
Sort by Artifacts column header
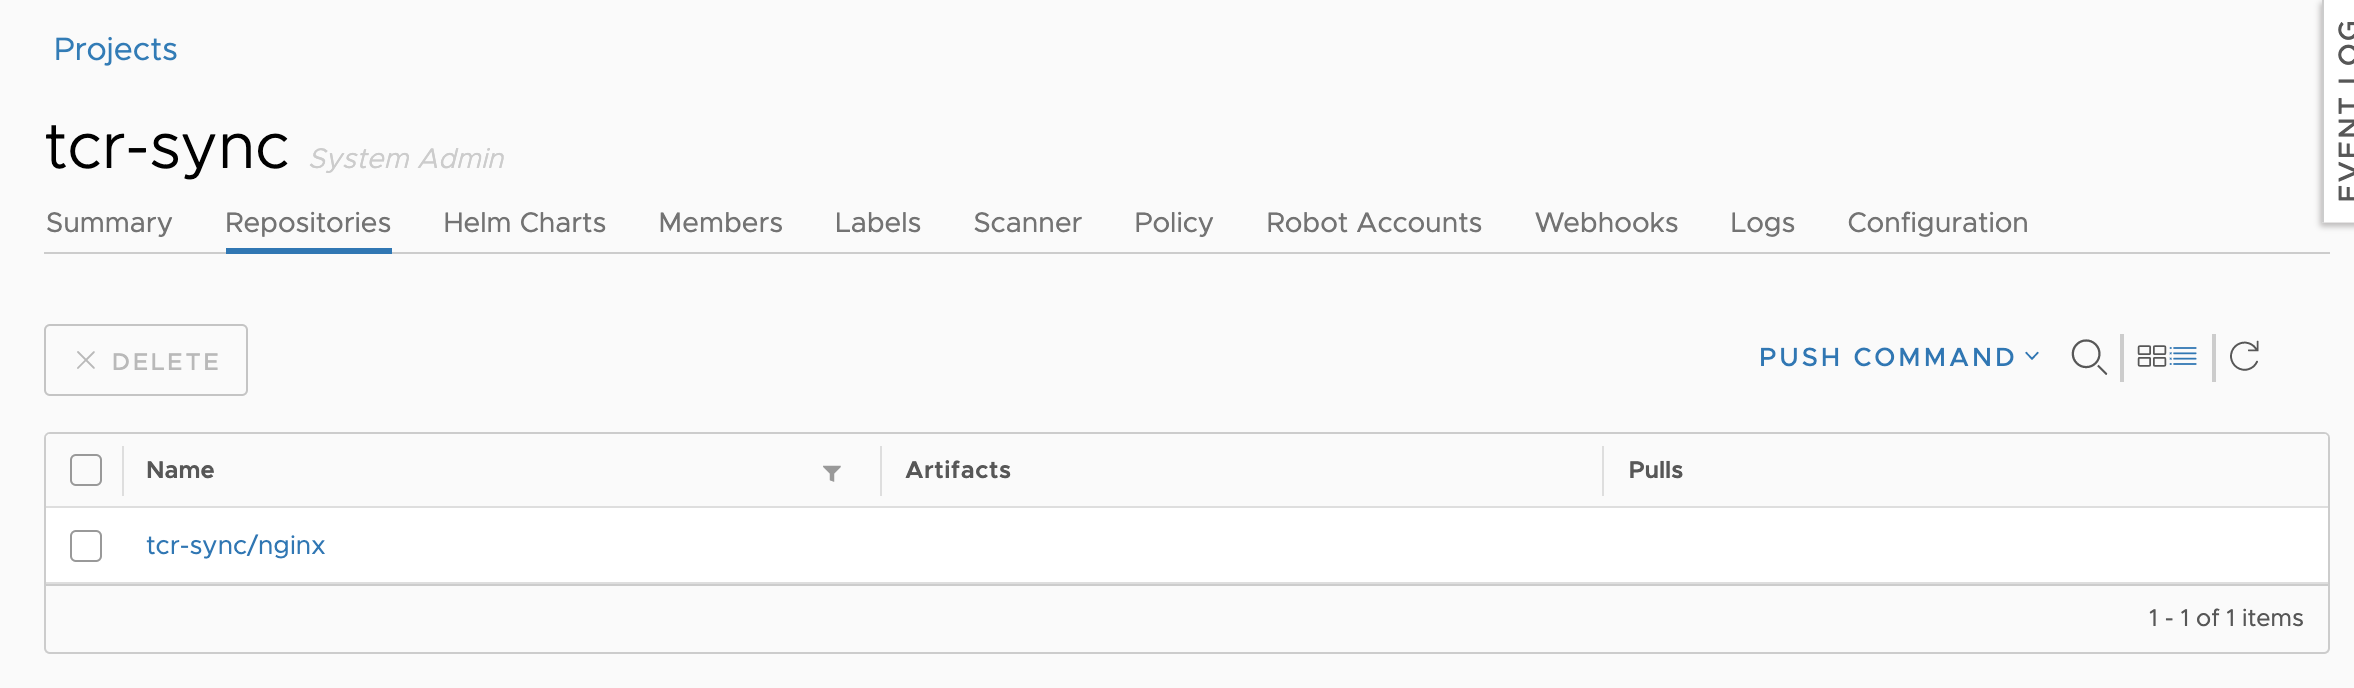tap(957, 470)
